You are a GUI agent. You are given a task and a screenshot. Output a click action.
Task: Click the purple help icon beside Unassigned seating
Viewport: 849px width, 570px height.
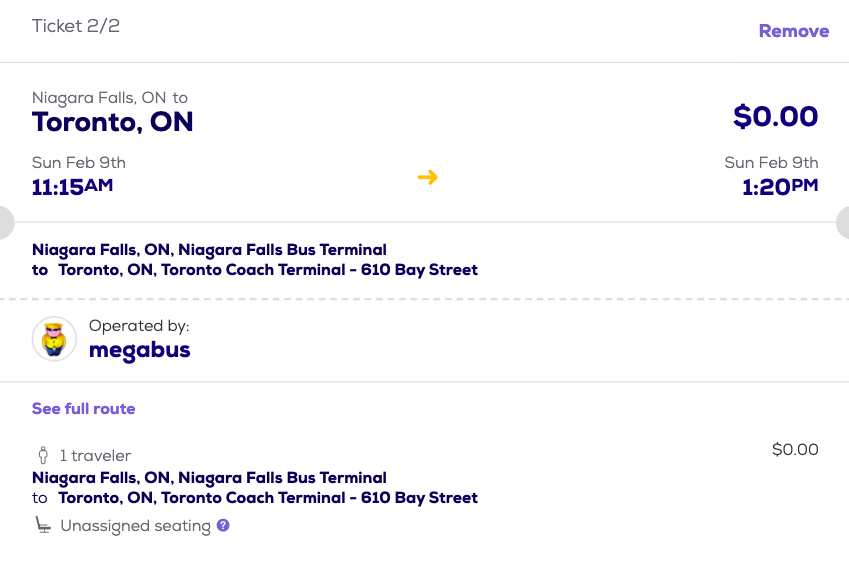click(223, 525)
